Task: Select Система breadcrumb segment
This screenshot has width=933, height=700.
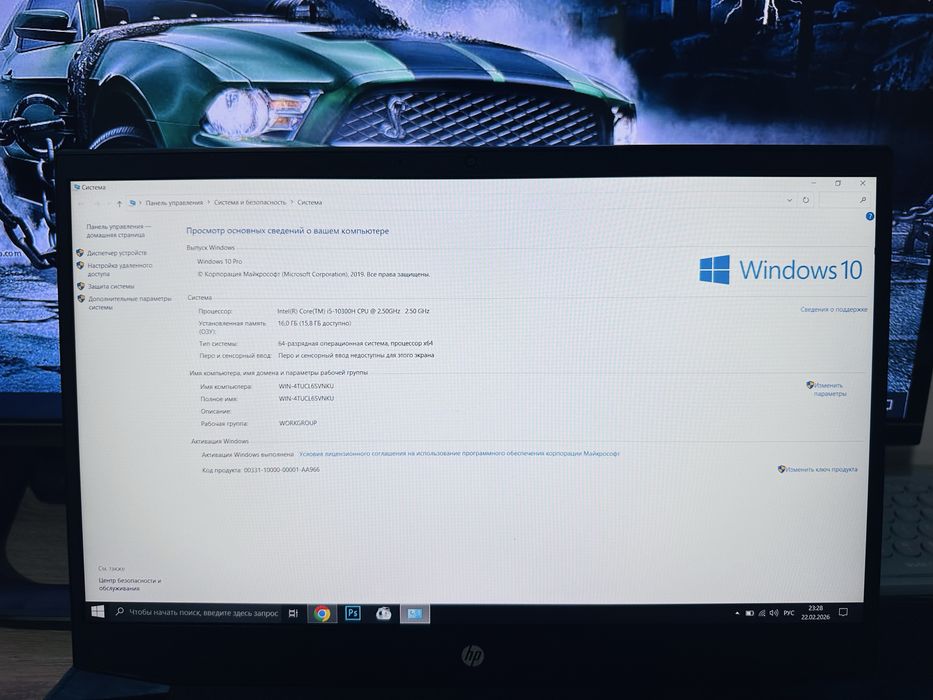Action: [309, 202]
